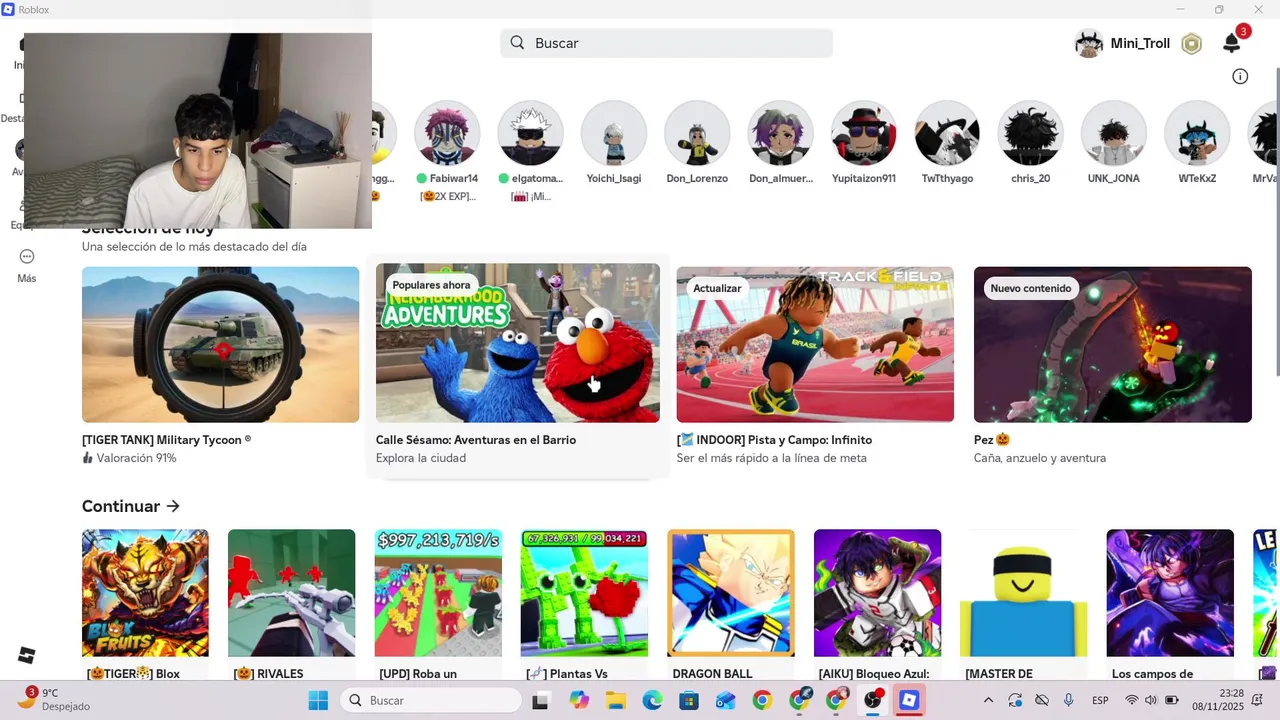Open the Más sidebar menu icon

[x=27, y=257]
